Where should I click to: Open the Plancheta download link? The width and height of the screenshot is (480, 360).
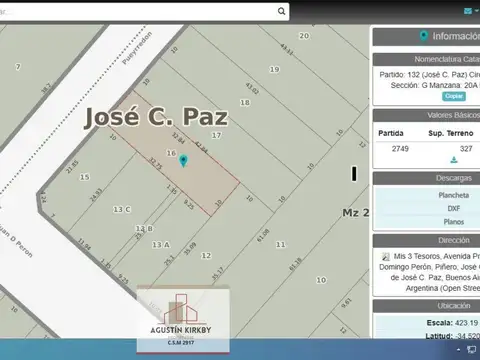pyautogui.click(x=454, y=195)
